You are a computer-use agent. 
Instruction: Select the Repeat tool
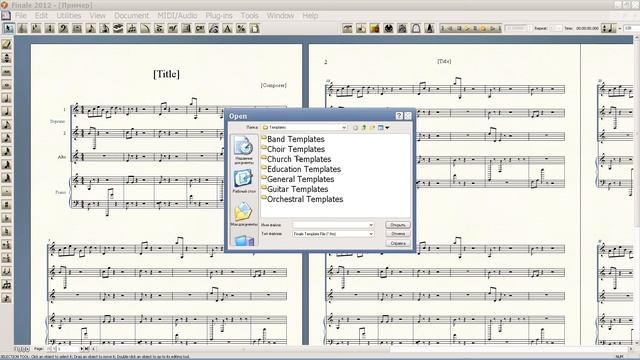coord(187,29)
